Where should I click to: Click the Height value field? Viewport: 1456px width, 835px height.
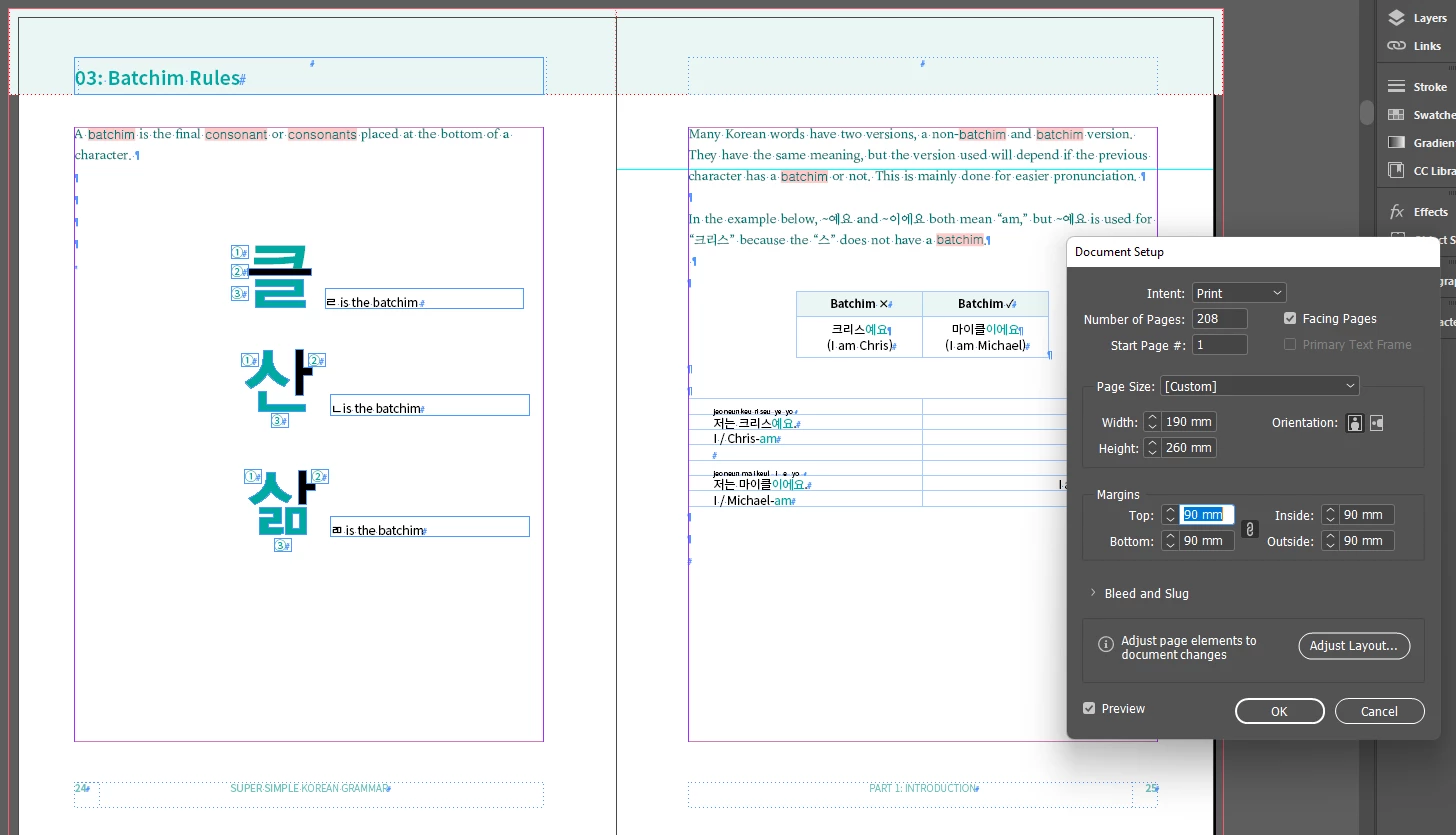point(1189,448)
